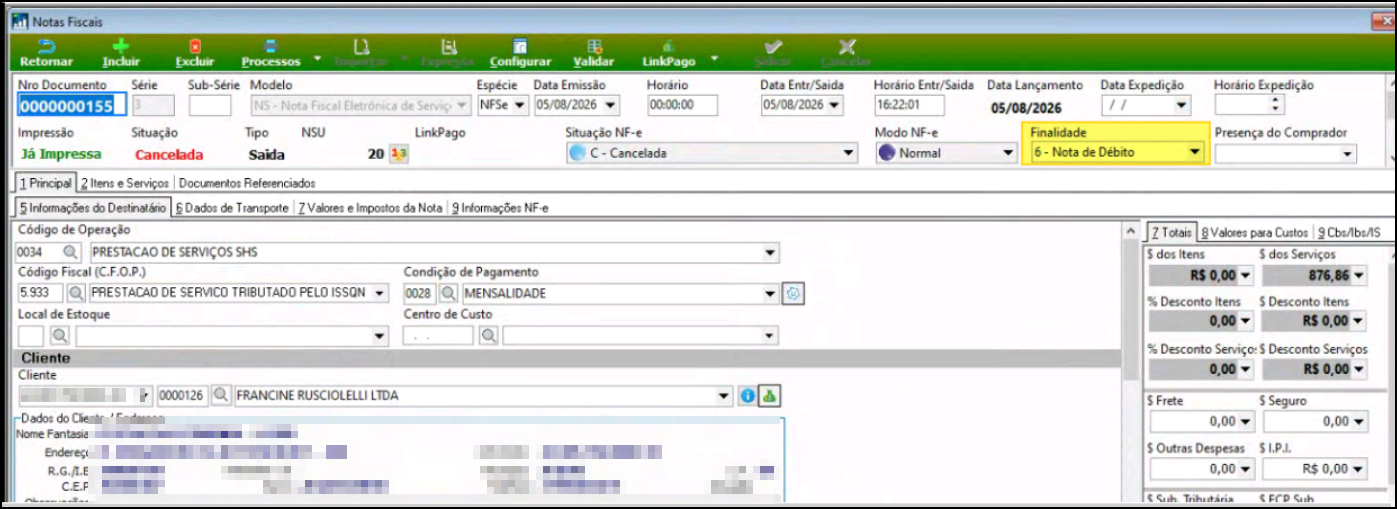Click the LinkPago toolbar icon

pyautogui.click(x=668, y=46)
